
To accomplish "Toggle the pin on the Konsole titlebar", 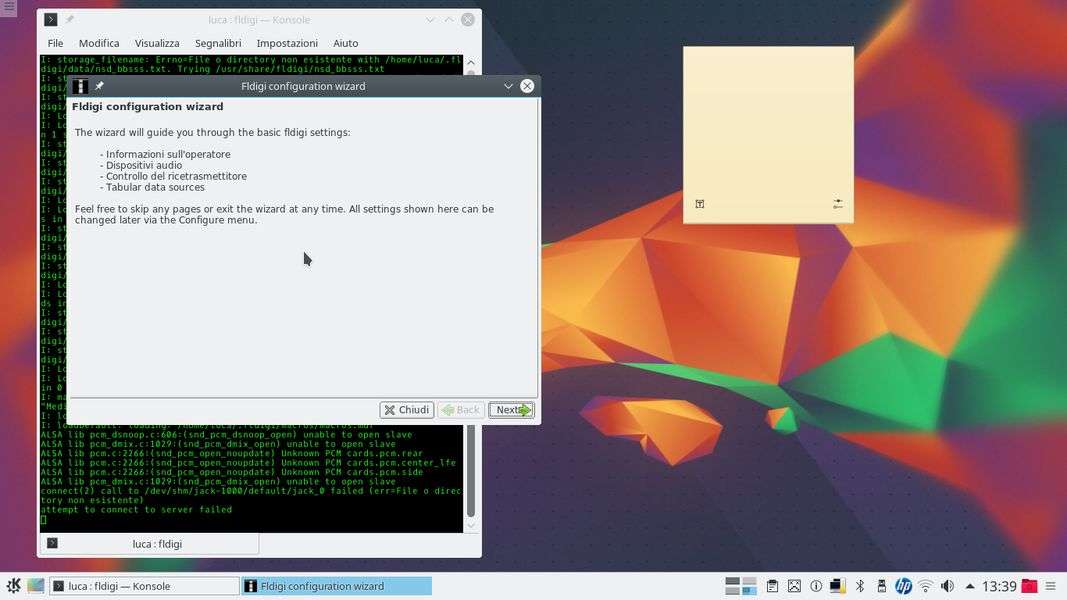I will pyautogui.click(x=70, y=20).
